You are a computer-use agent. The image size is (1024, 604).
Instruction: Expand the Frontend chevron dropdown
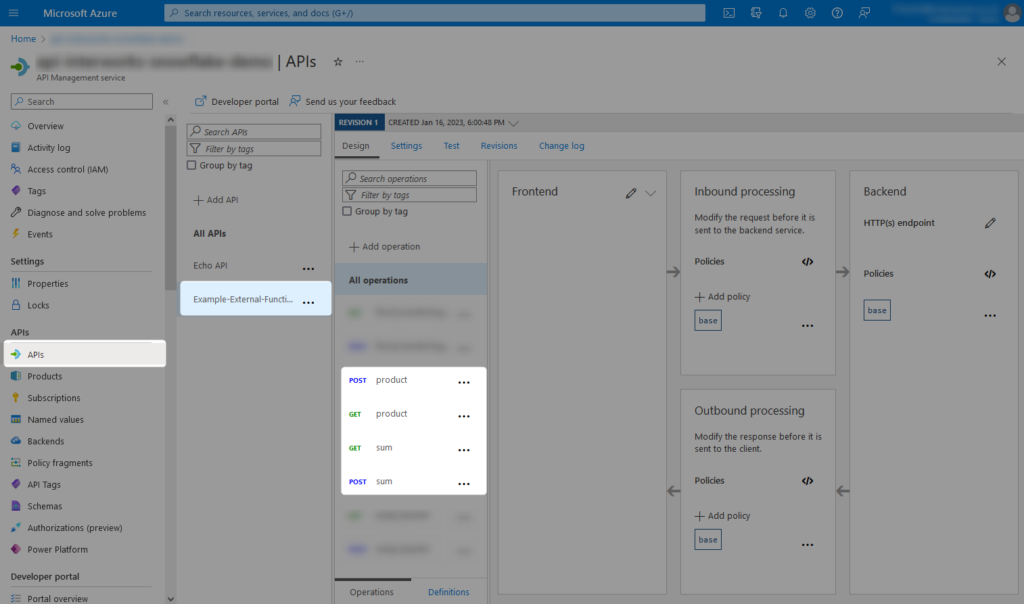pos(651,193)
